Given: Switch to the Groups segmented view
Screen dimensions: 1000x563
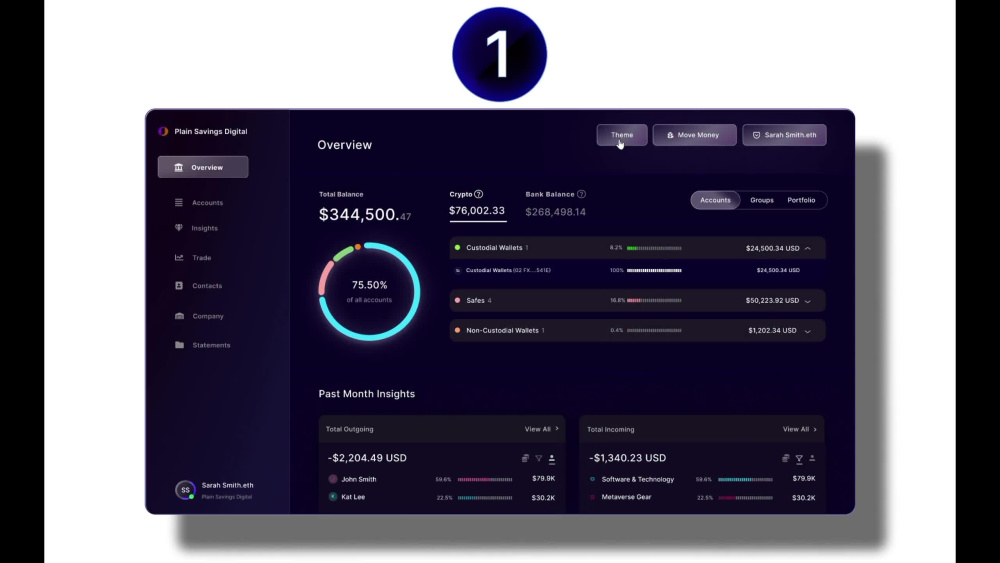Looking at the screenshot, I should point(761,200).
